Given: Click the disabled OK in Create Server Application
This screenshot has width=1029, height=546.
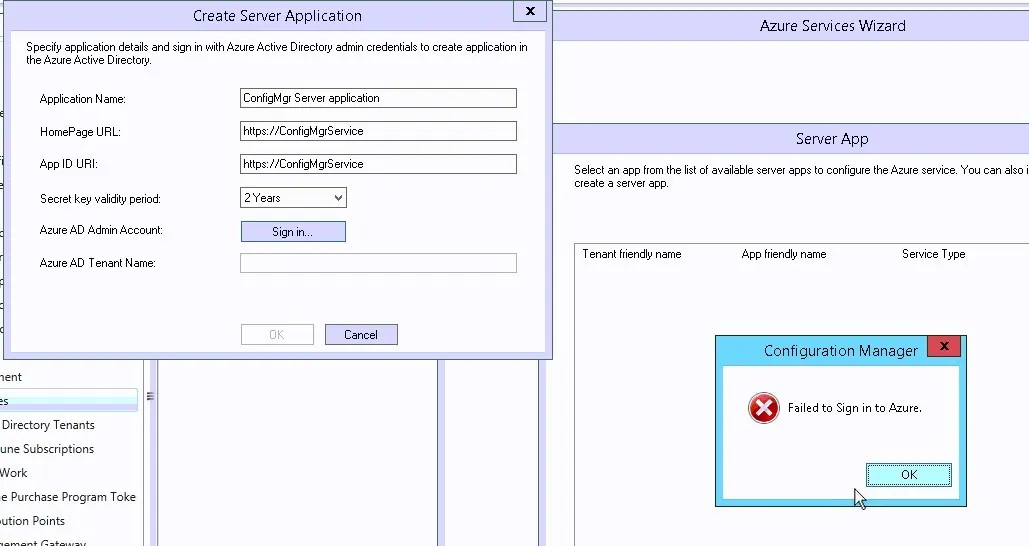Looking at the screenshot, I should 277,335.
